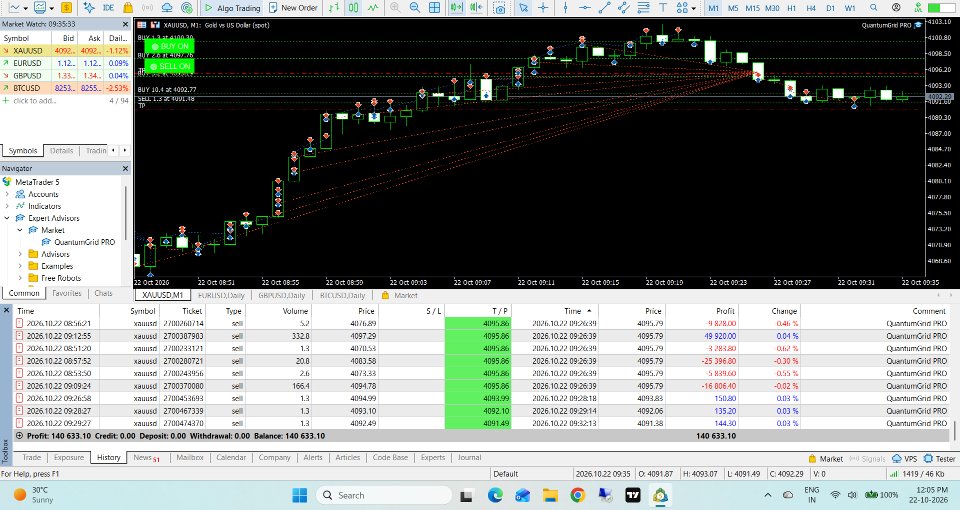Screen dimensions: 960x510
Task: Open the shapes objects dropdown
Action: (x=693, y=8)
